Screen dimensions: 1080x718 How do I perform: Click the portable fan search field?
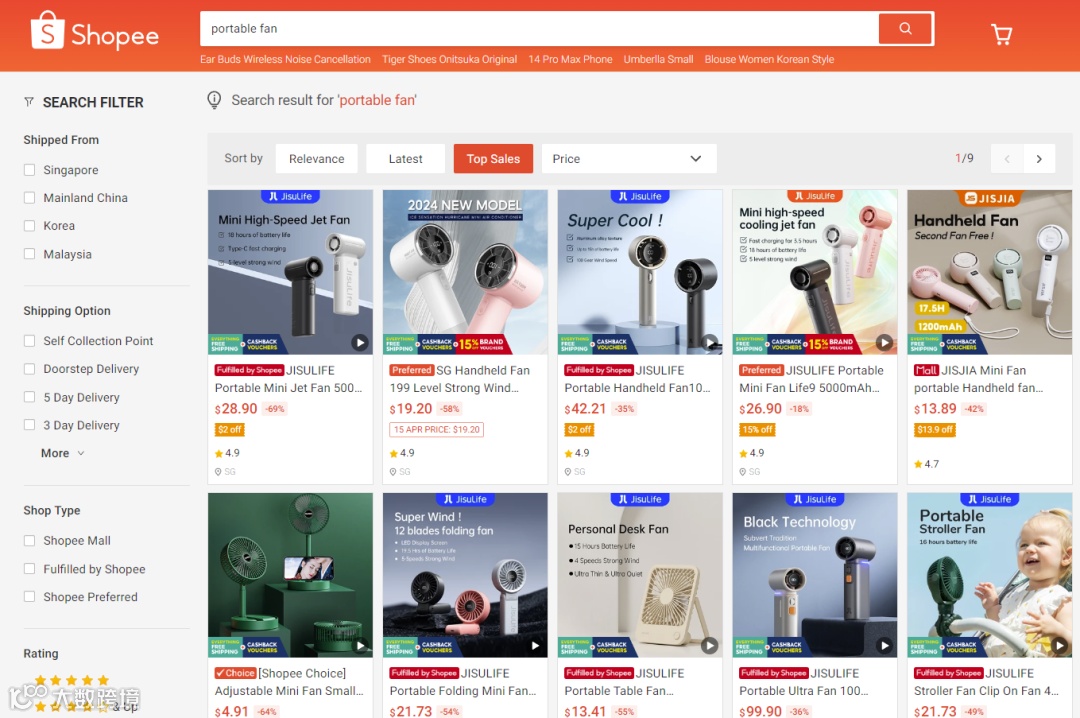[x=539, y=28]
